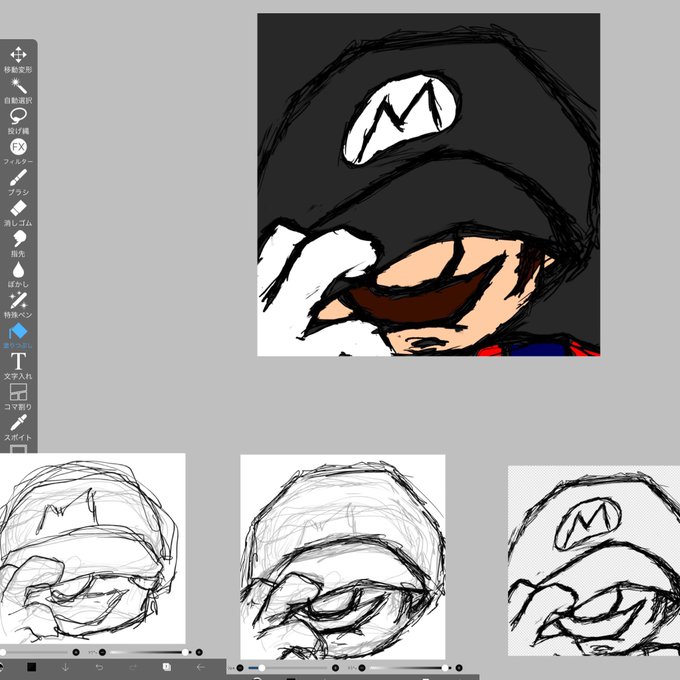Select the Blur (ぼかし) droplet tool

(18, 275)
